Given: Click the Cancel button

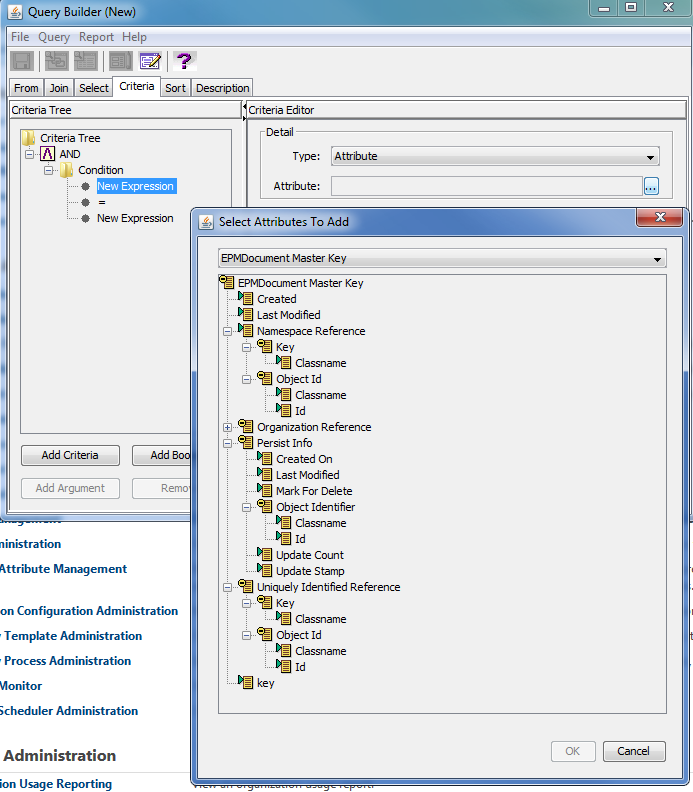Looking at the screenshot, I should [x=634, y=751].
